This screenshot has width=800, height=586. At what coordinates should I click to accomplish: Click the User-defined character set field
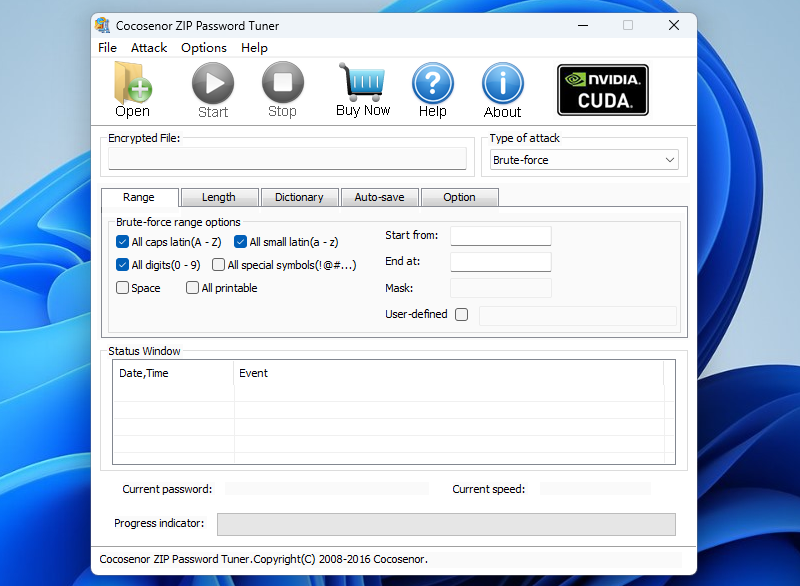point(578,316)
